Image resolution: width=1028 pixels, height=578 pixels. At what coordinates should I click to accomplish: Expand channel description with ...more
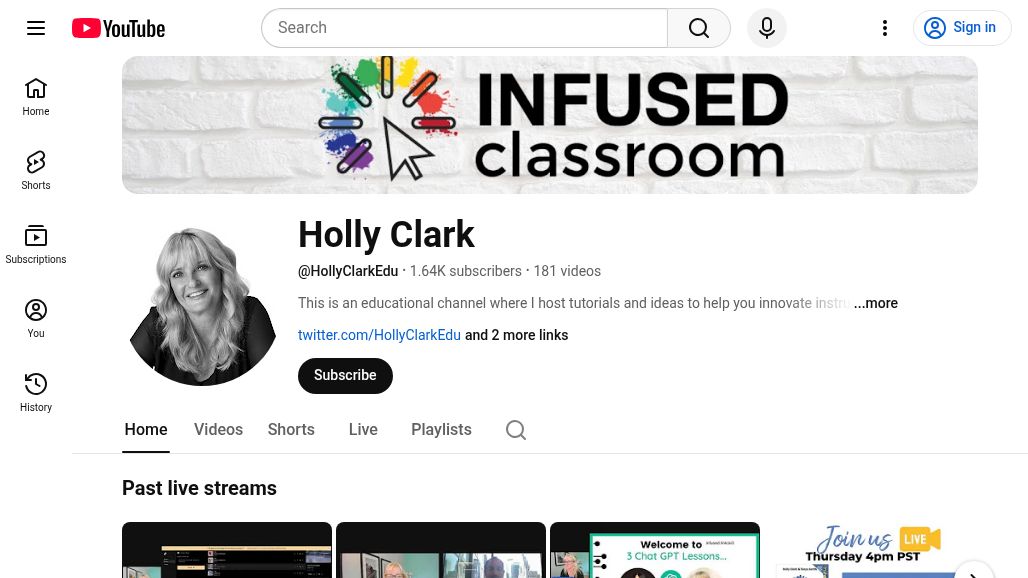click(x=876, y=303)
